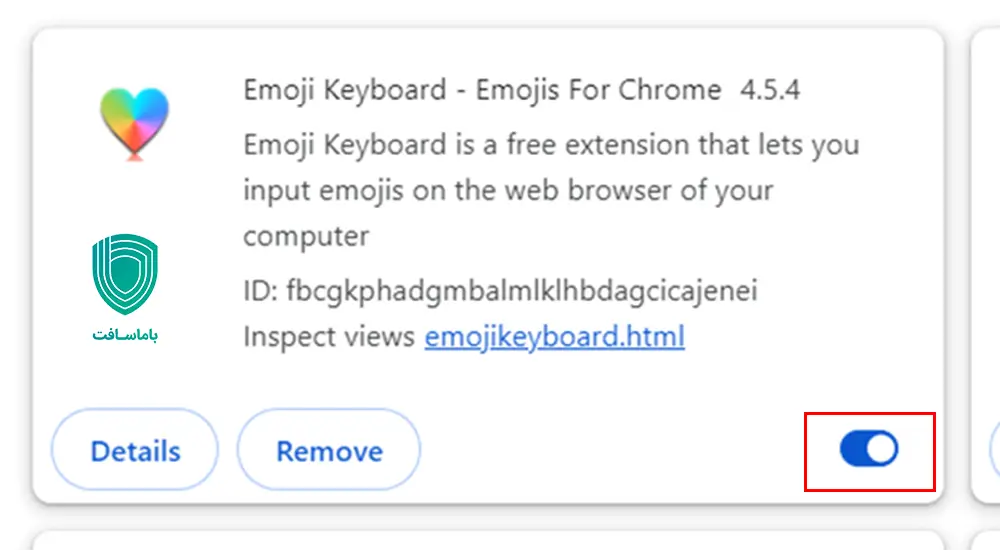The image size is (1000, 550).
Task: Click the 'Inspect views' label
Action: click(x=329, y=337)
